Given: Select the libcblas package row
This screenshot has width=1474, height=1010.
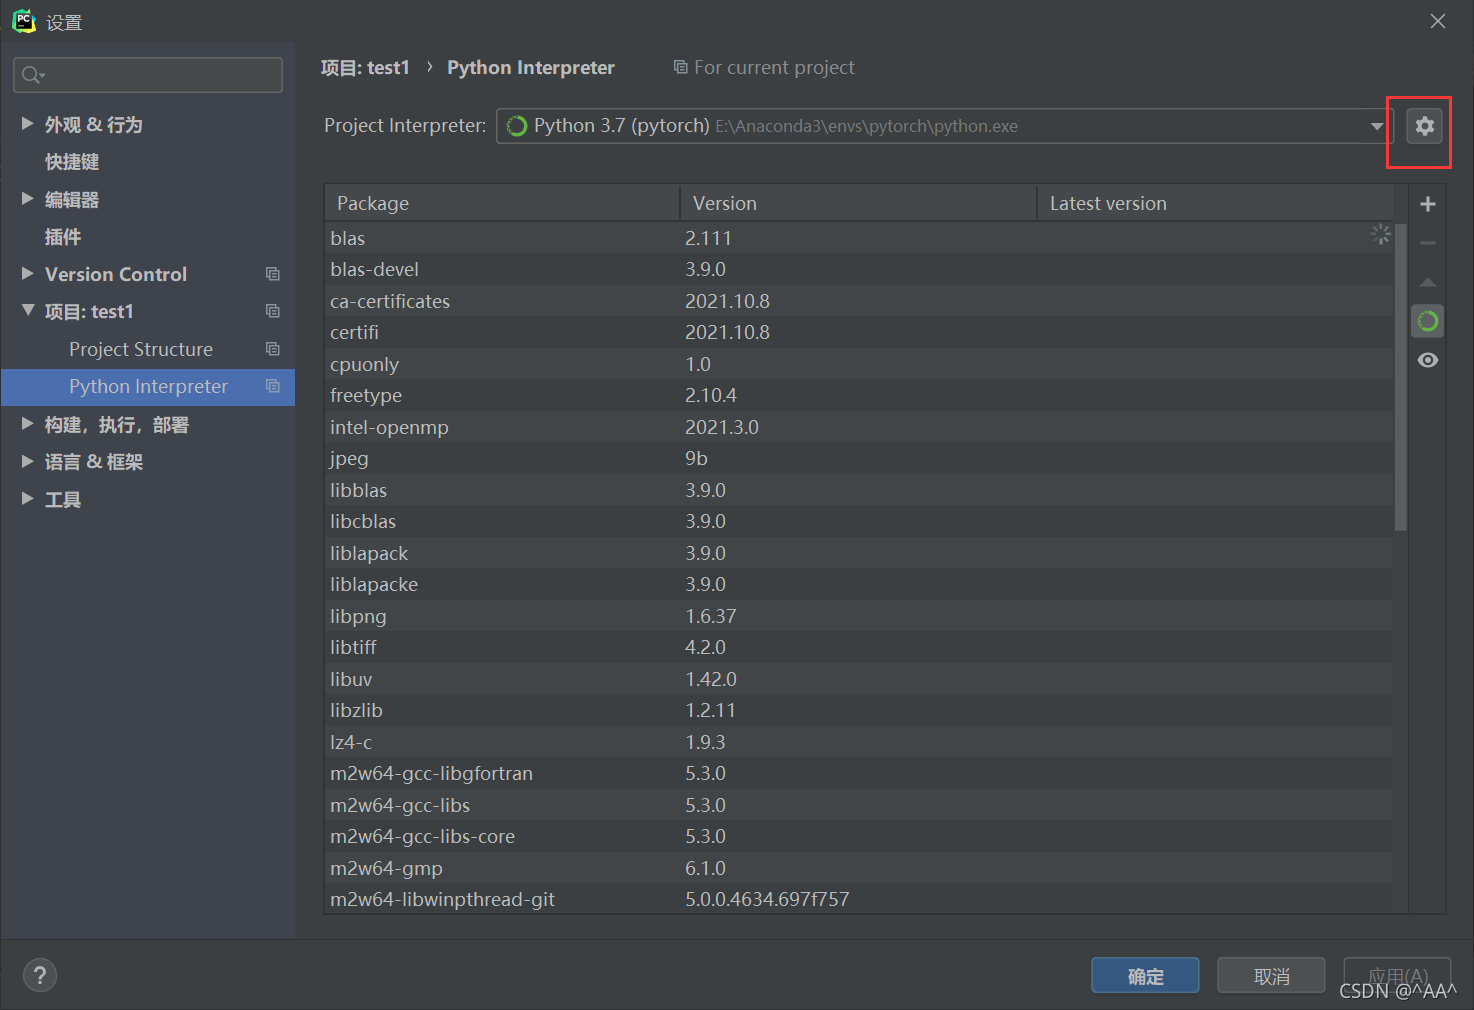Looking at the screenshot, I should point(859,521).
